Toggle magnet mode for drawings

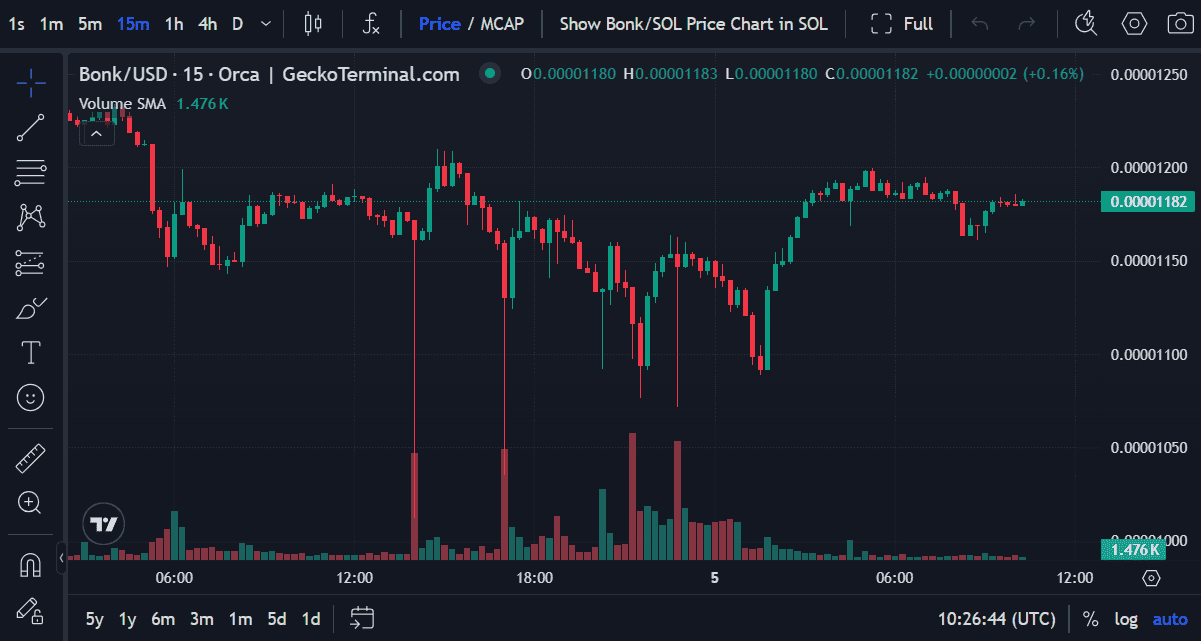[x=31, y=565]
